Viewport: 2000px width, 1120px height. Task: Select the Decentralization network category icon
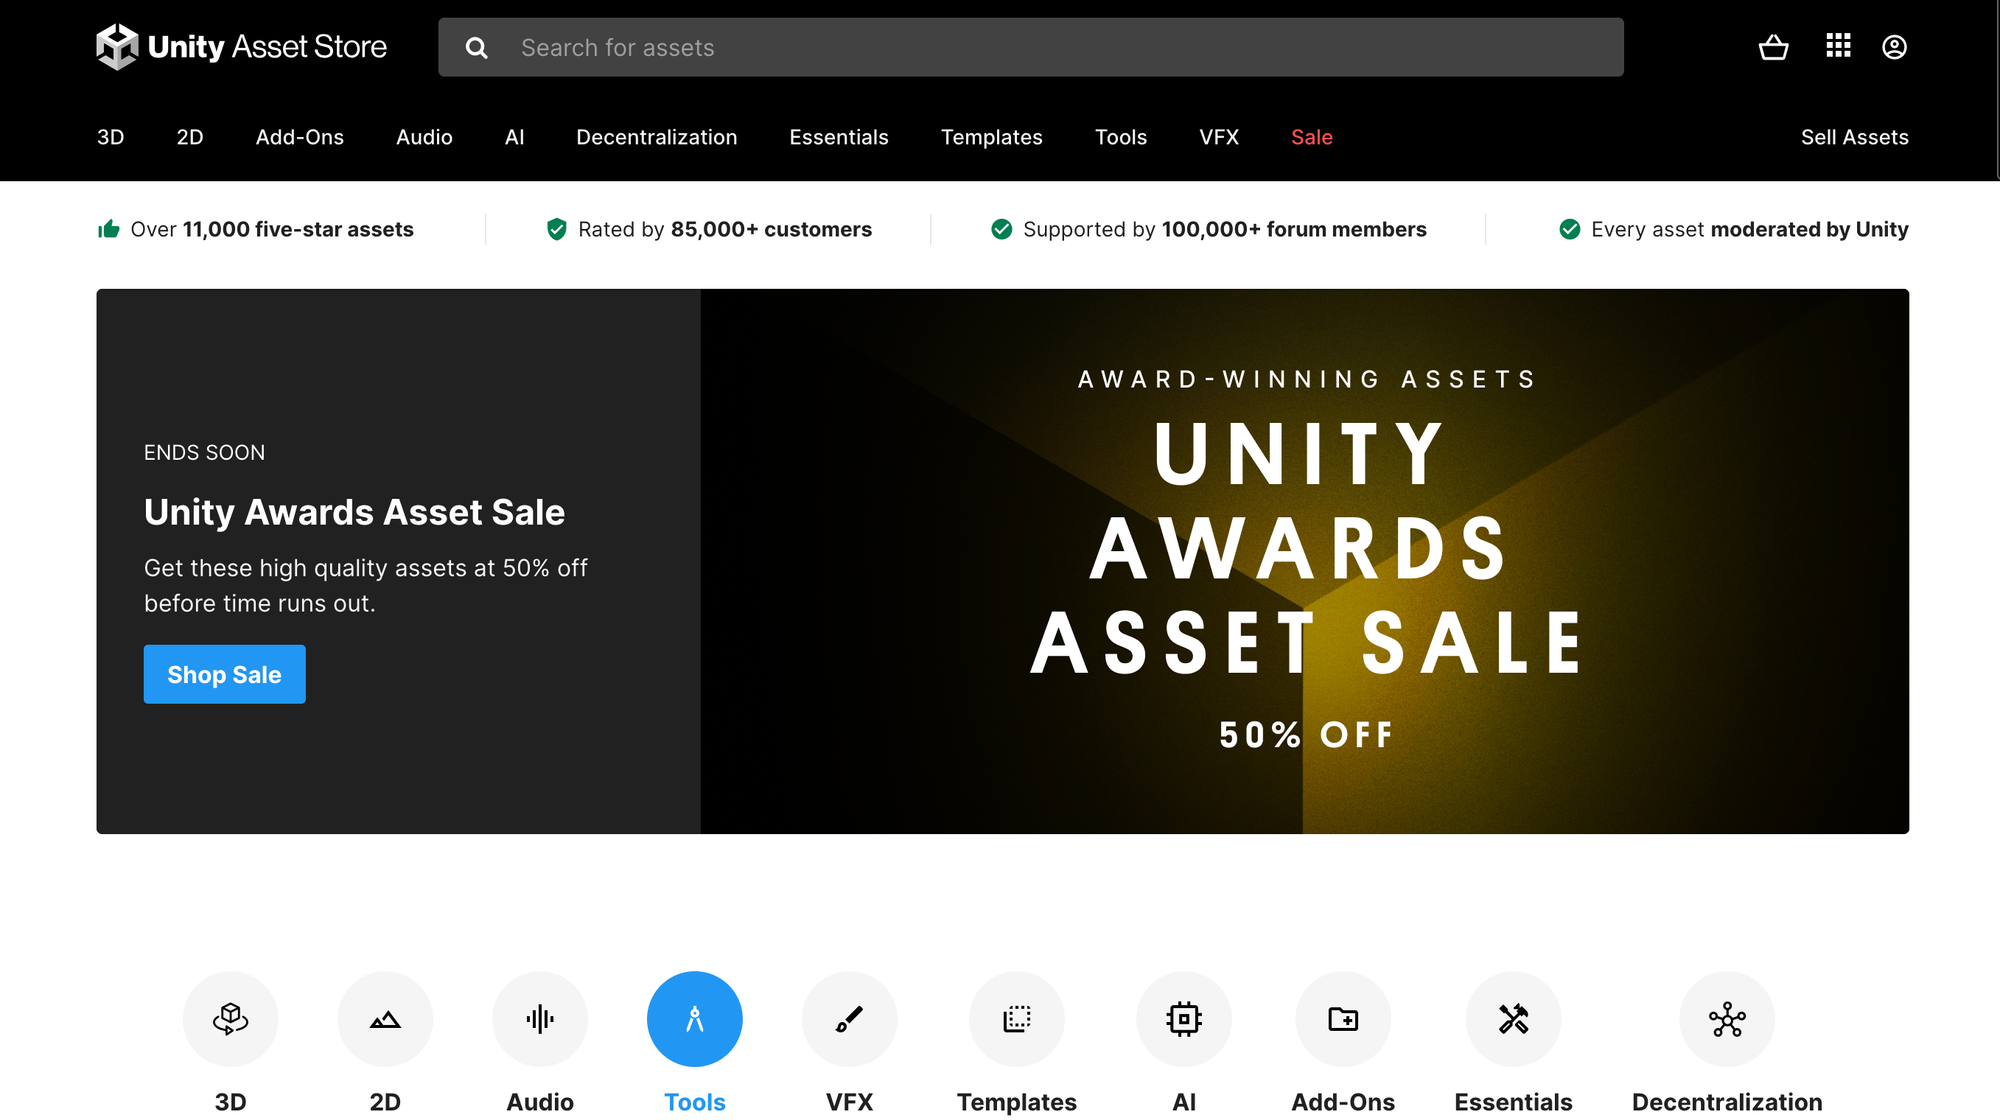(x=1727, y=1019)
